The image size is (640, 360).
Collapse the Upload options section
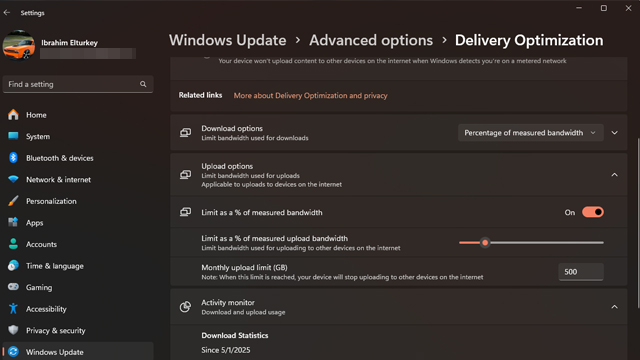tap(614, 175)
